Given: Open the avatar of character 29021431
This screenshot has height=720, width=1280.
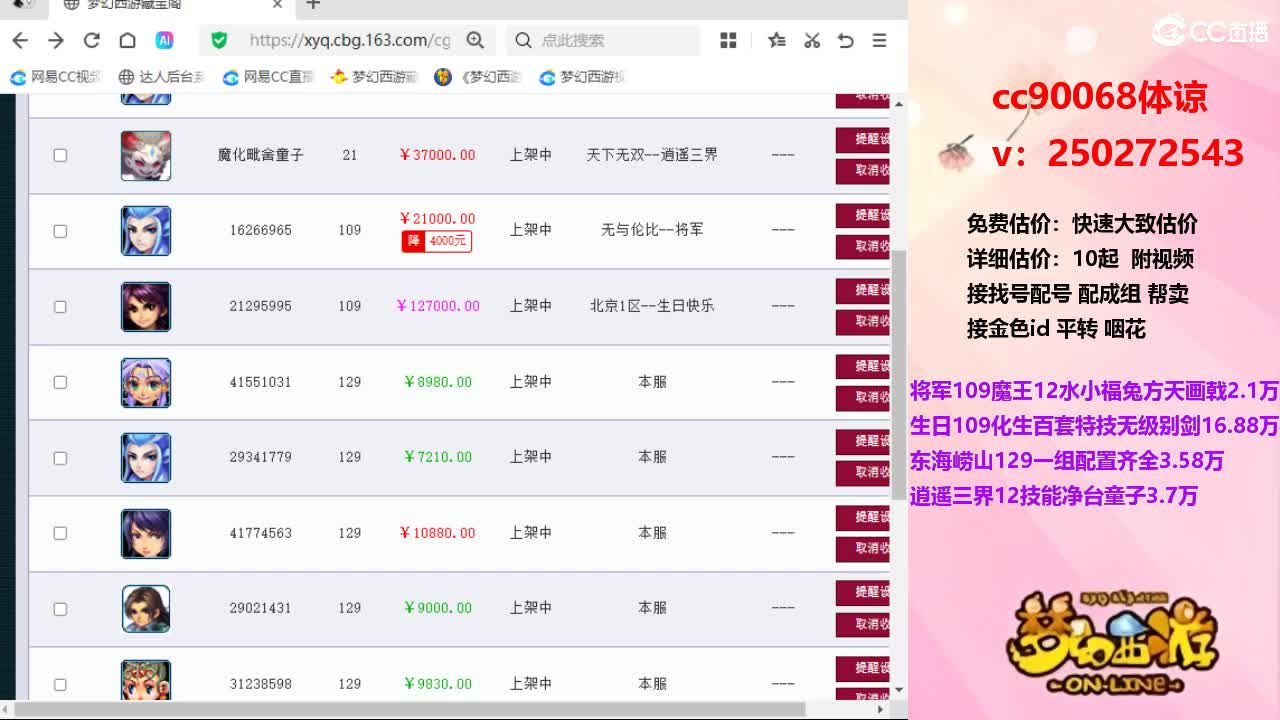Looking at the screenshot, I should click(146, 609).
